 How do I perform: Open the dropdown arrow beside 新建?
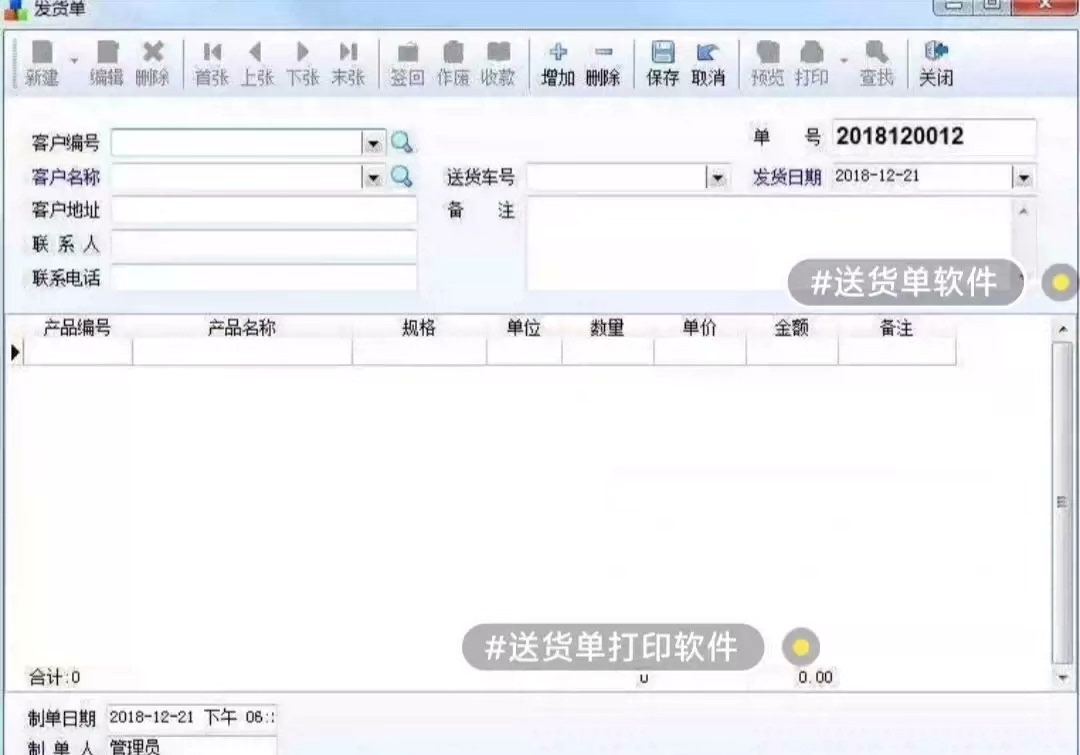(x=74, y=61)
